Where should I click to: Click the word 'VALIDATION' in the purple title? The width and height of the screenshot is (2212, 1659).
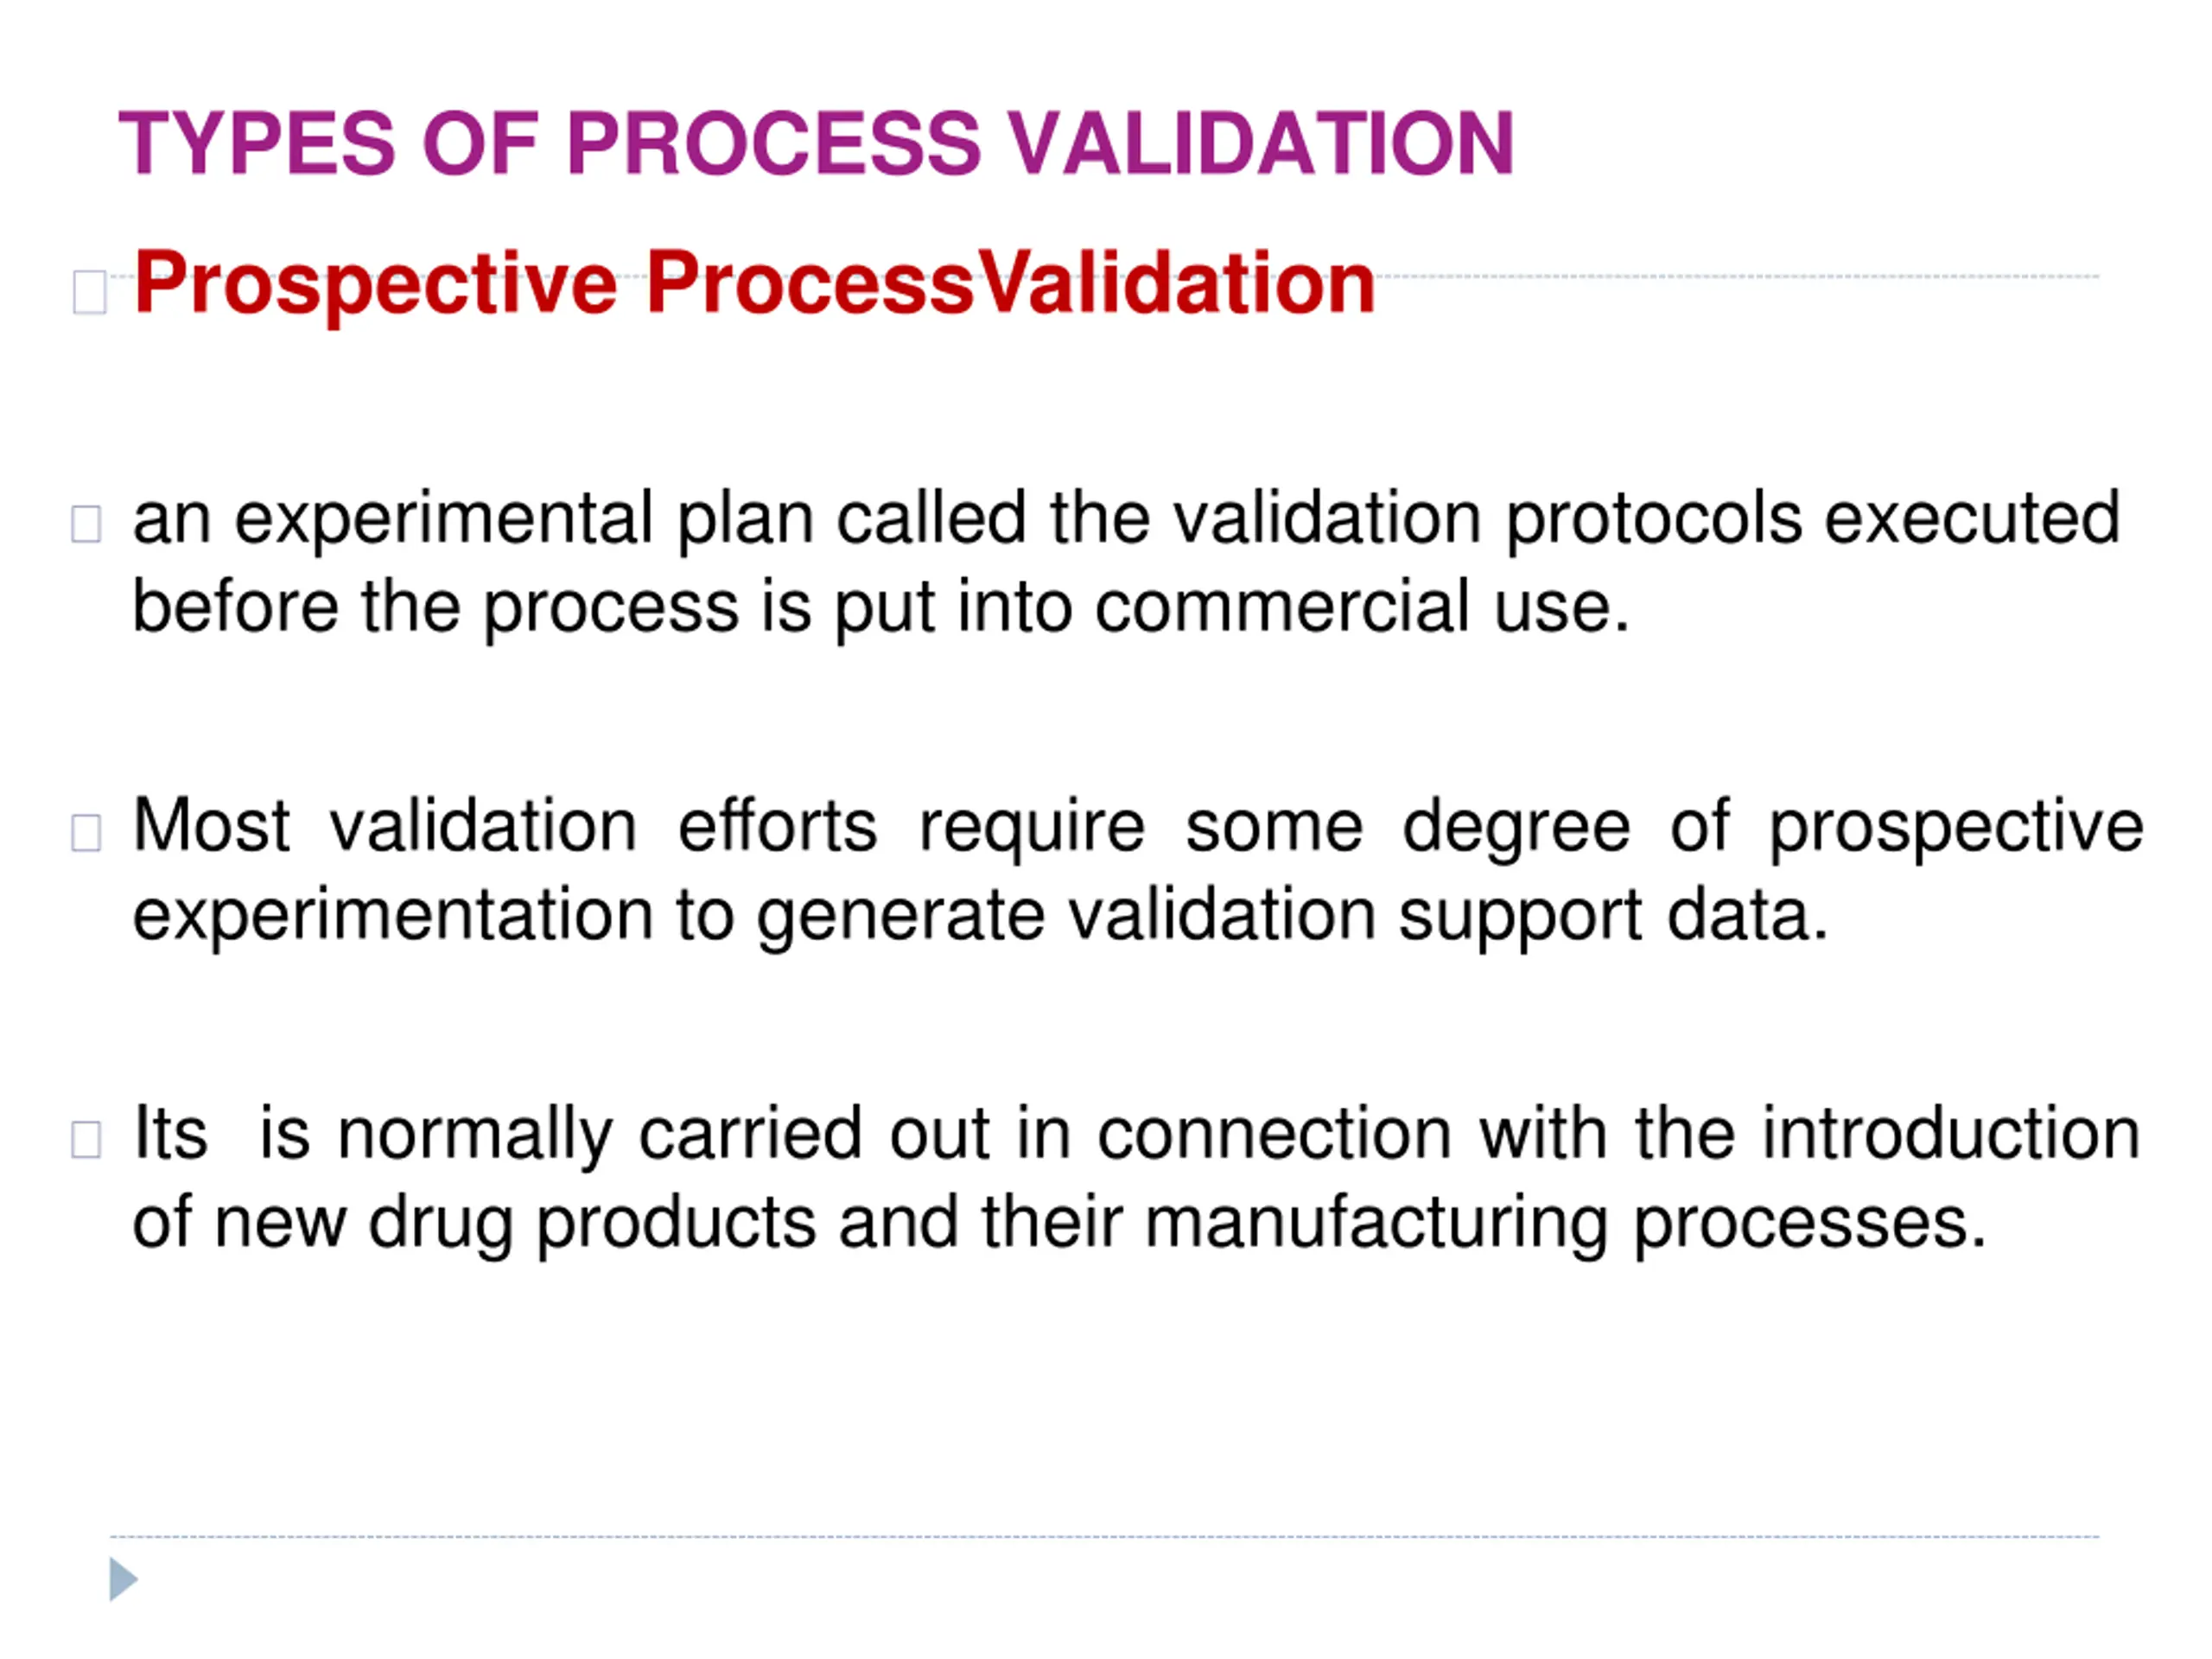tap(1260, 144)
